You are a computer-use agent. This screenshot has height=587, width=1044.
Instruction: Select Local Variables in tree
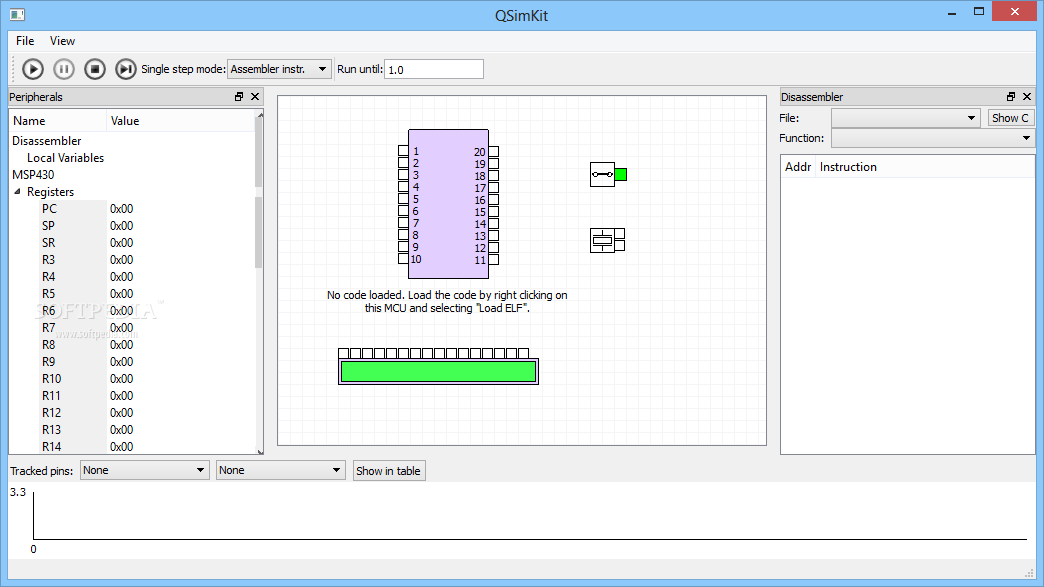pyautogui.click(x=65, y=158)
